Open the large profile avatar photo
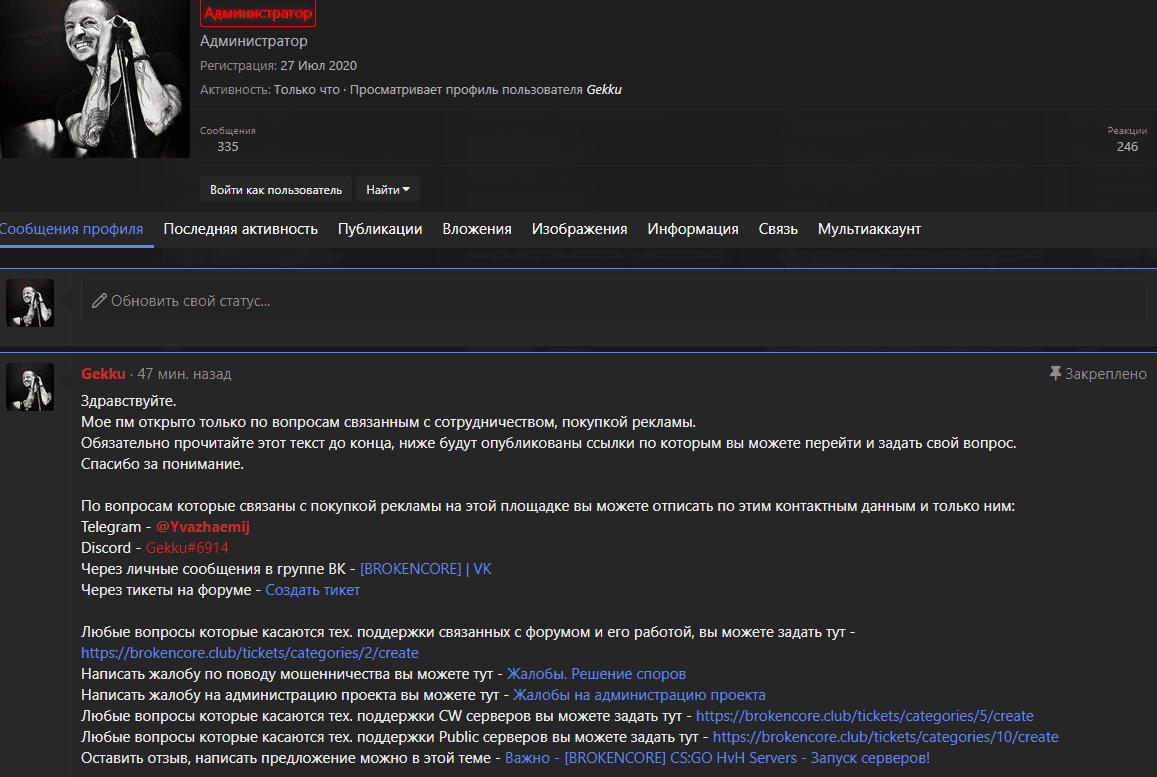 (x=94, y=78)
